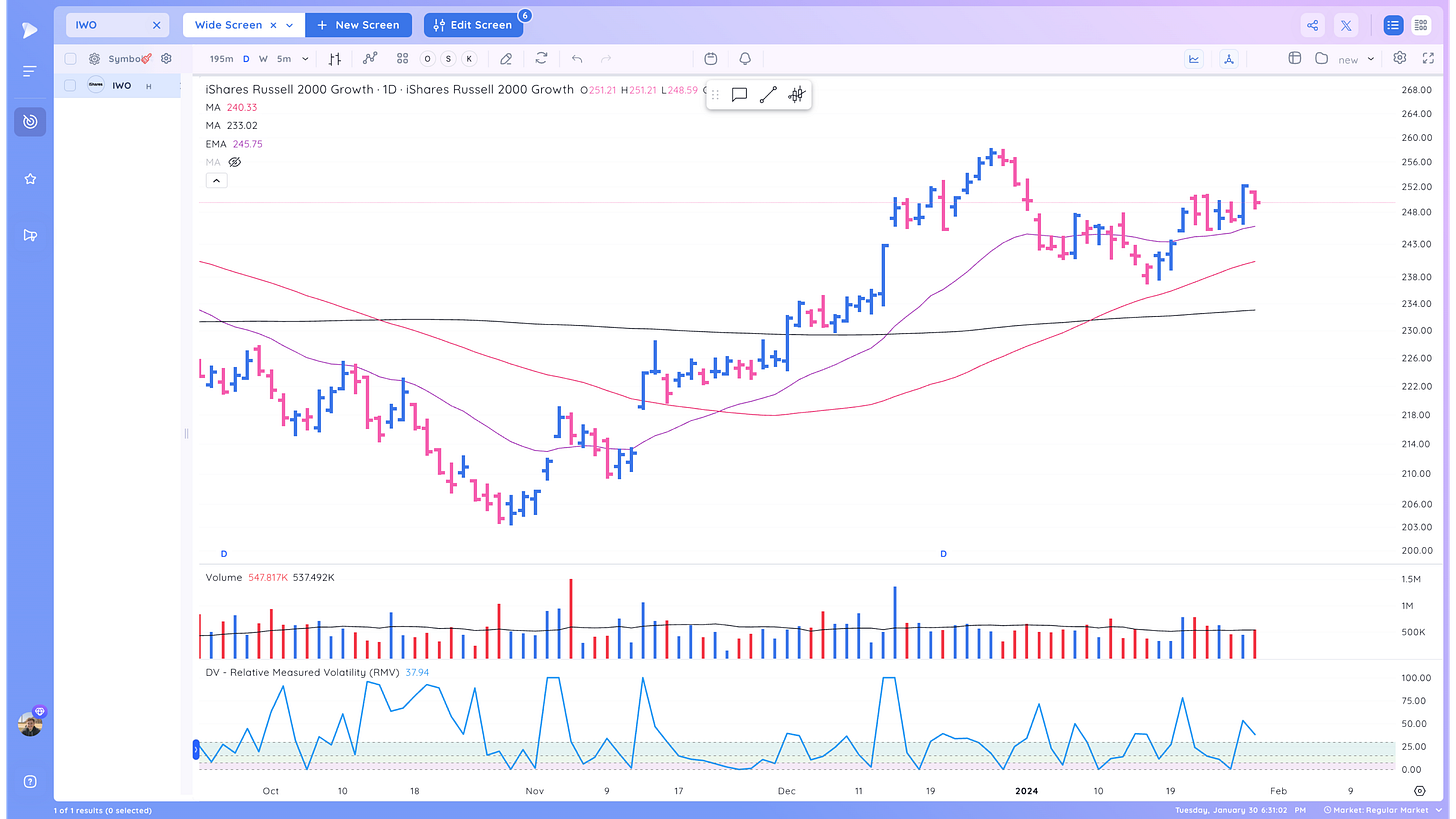Viewport: 1456px width, 819px height.
Task: Open the alerts bell icon
Action: 745,59
